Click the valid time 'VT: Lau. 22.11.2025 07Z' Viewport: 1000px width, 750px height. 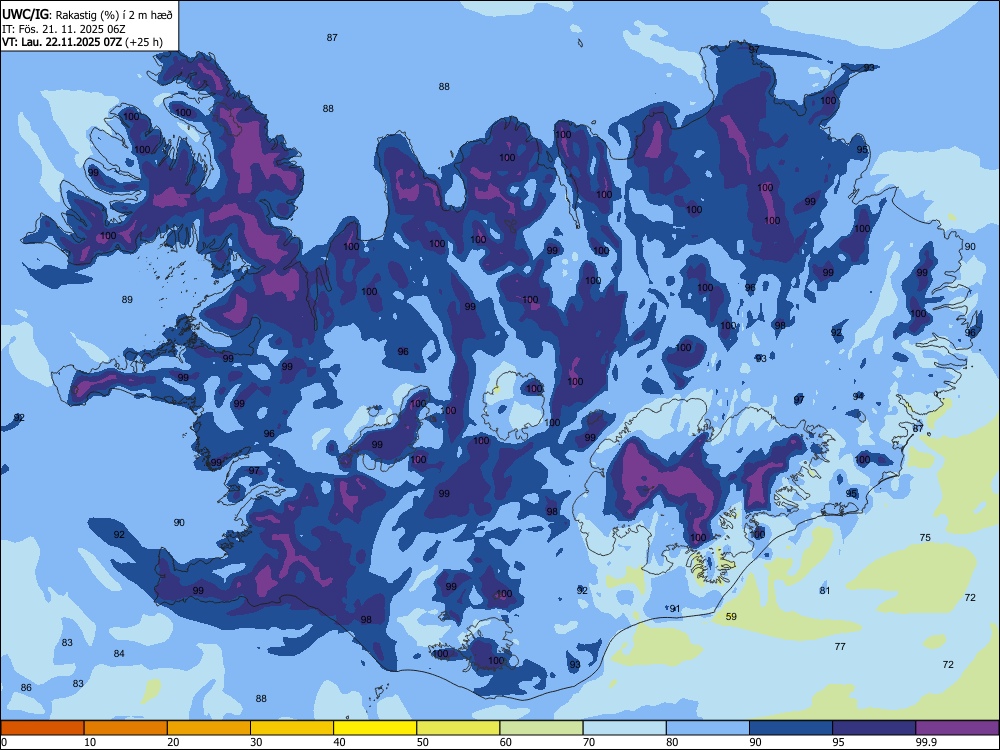click(62, 42)
